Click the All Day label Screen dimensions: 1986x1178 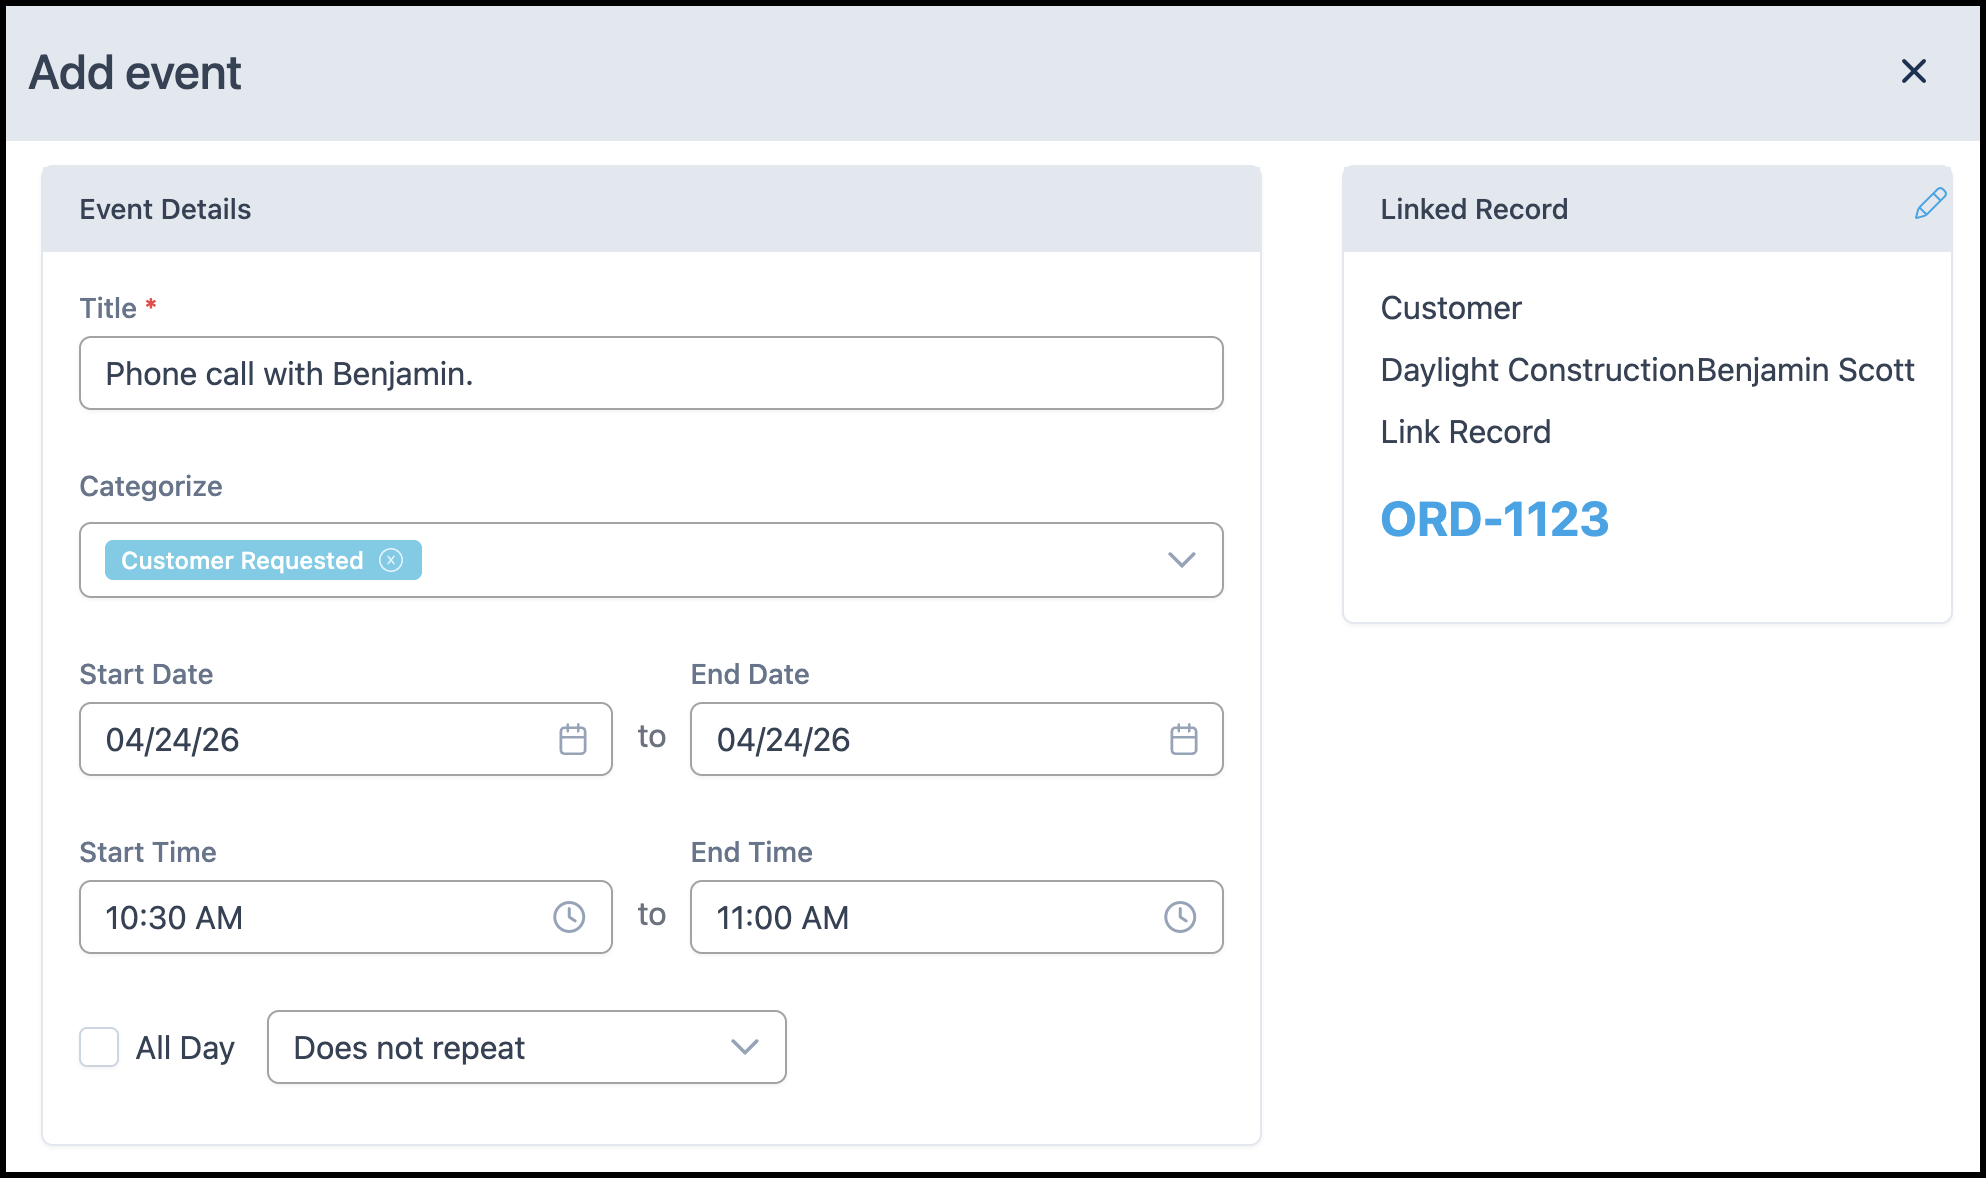185,1048
